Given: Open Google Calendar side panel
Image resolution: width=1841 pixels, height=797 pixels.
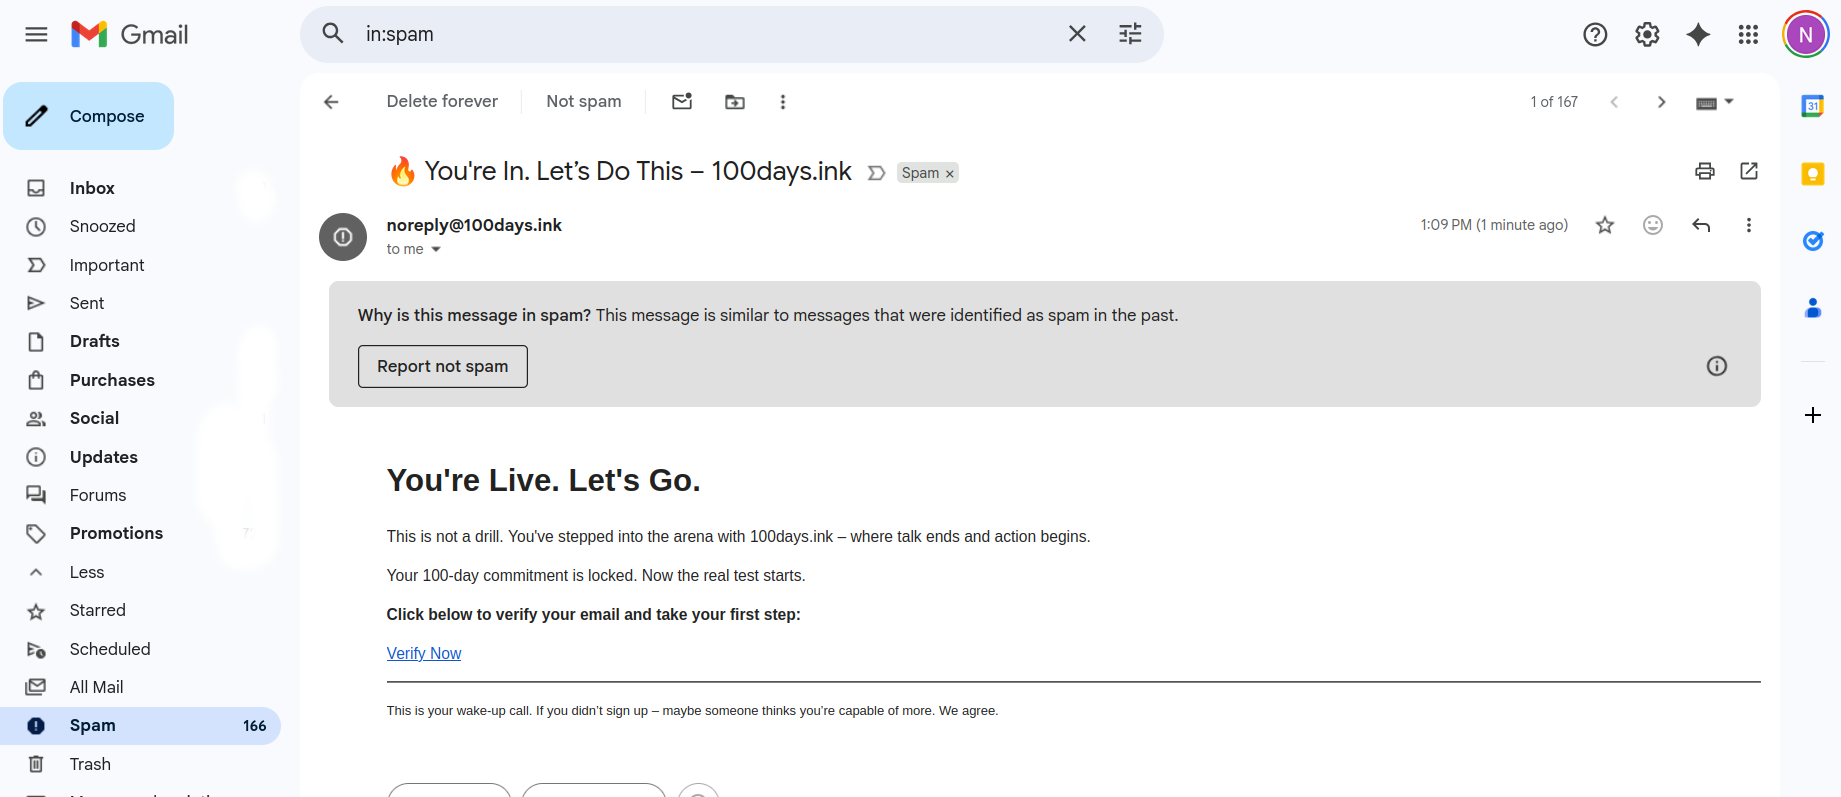Looking at the screenshot, I should pyautogui.click(x=1812, y=106).
